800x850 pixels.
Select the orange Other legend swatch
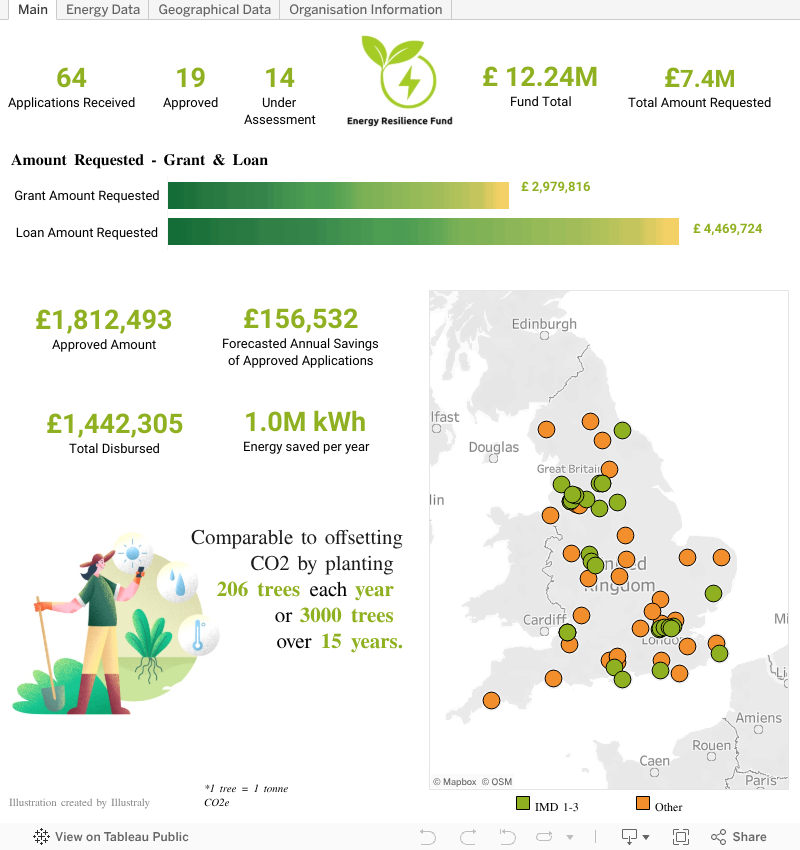click(x=643, y=803)
